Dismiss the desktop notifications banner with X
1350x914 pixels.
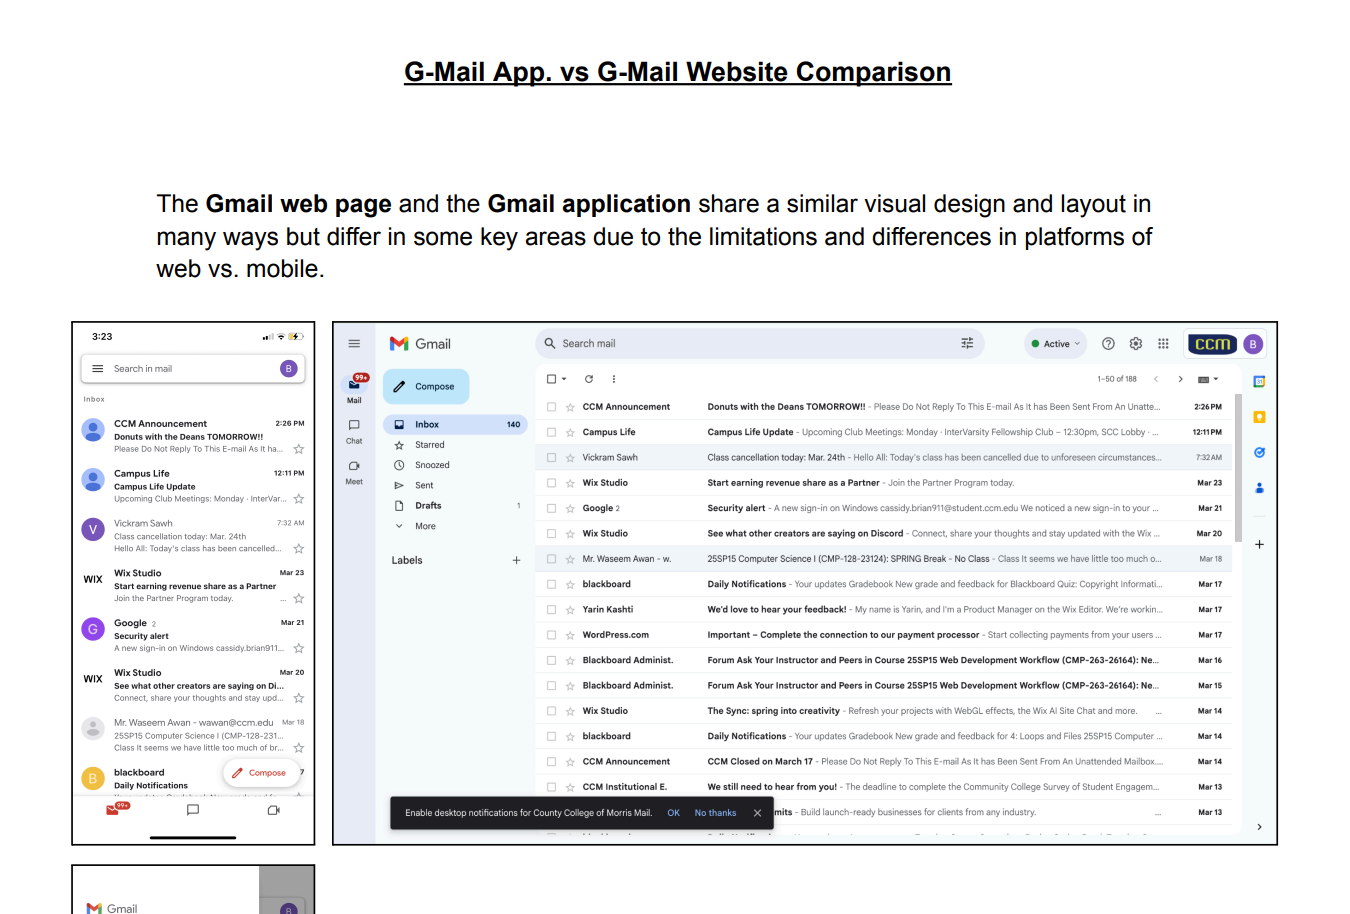tap(757, 813)
